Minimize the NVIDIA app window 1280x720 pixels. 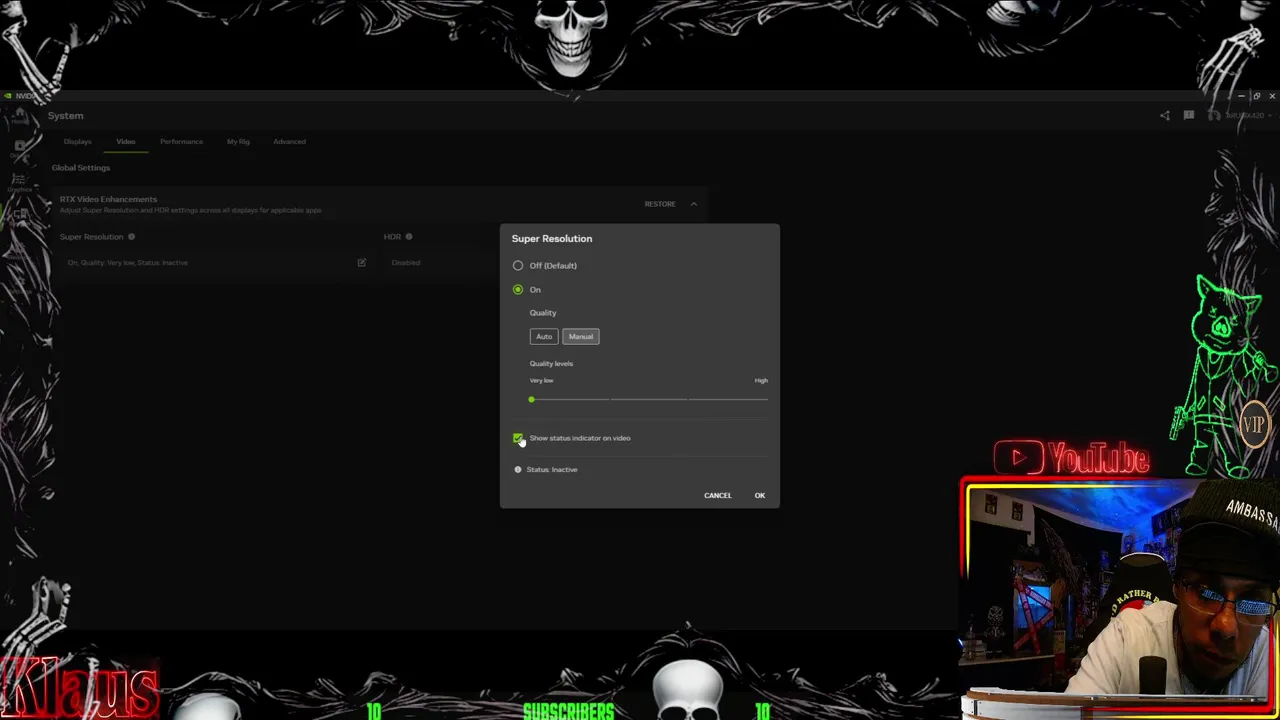pyautogui.click(x=1241, y=96)
